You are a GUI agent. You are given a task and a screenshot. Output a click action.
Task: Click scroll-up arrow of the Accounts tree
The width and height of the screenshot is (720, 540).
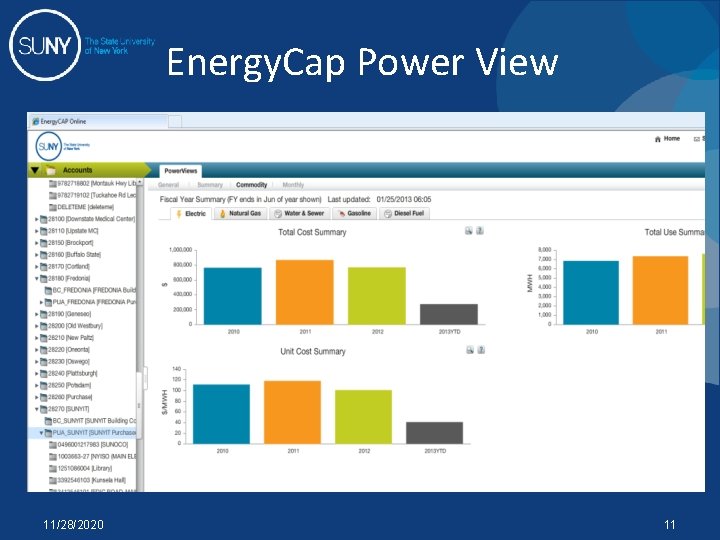140,182
